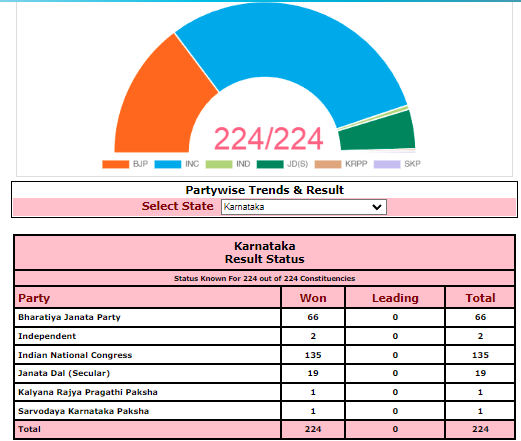Click the 'Select State' label
The image size is (521, 441).
click(178, 206)
